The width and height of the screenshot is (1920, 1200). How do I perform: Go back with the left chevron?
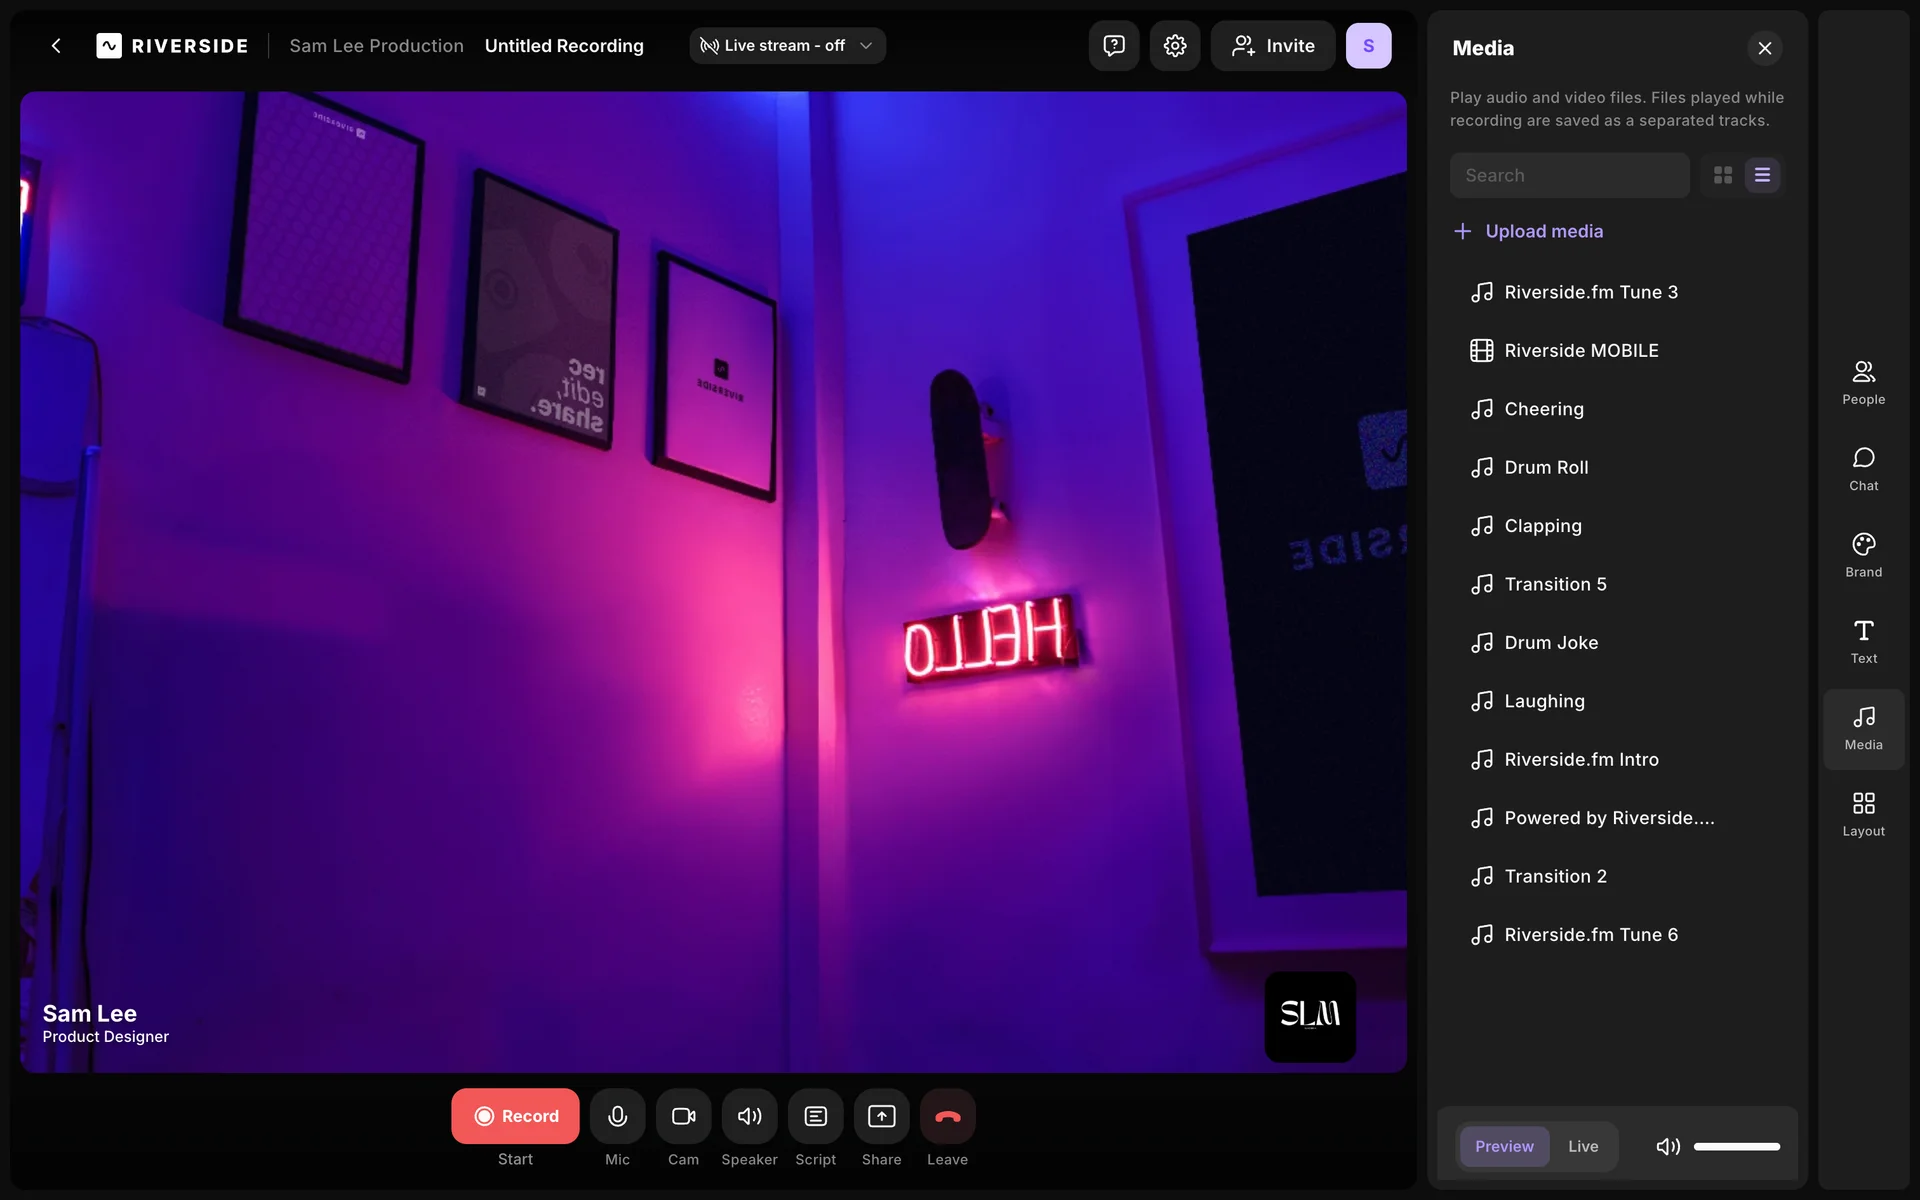pos(56,46)
